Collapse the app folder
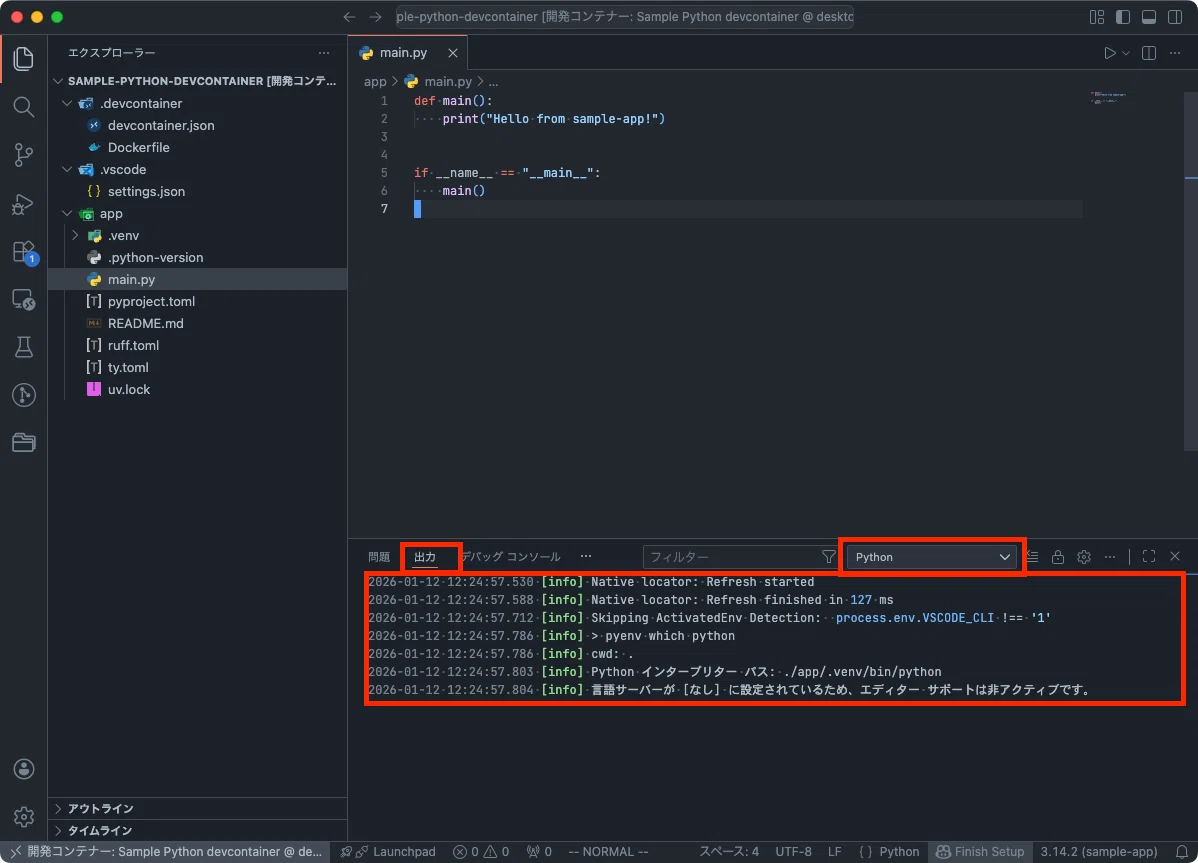The height and width of the screenshot is (863, 1198). point(67,214)
